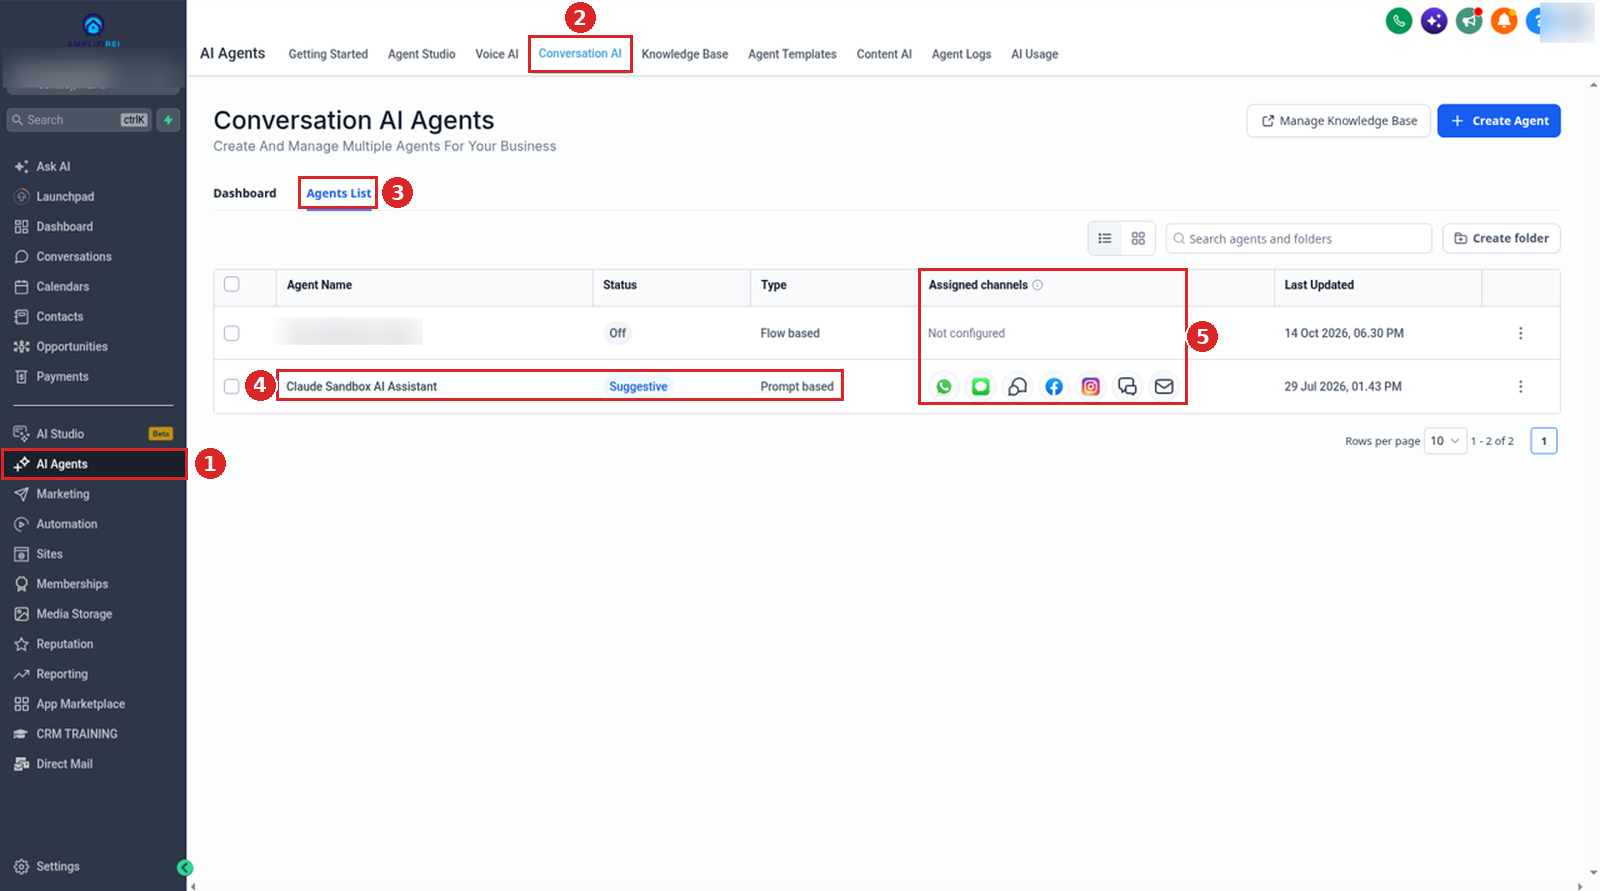Click Manage Knowledge Base button
This screenshot has width=1600, height=891.
(x=1339, y=121)
